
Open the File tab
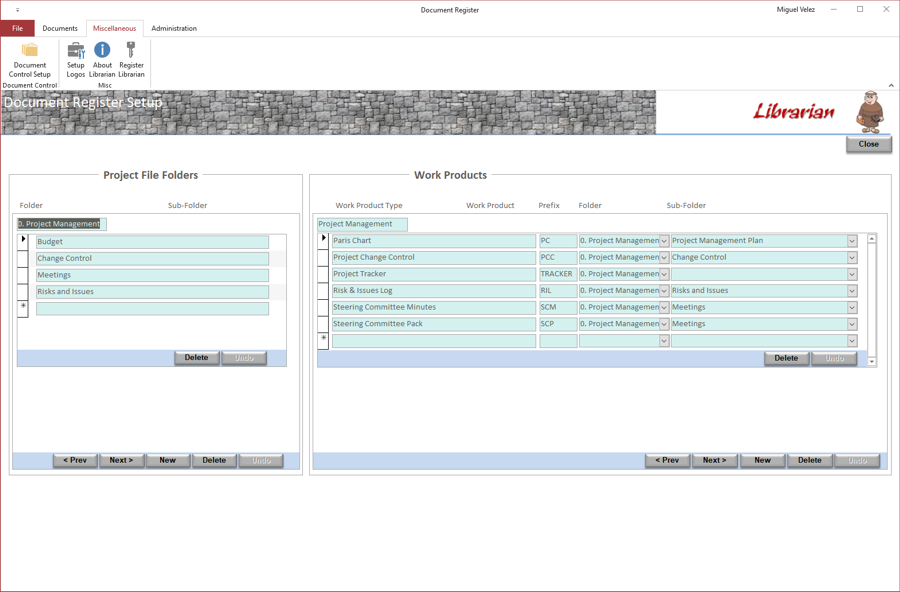(x=17, y=28)
